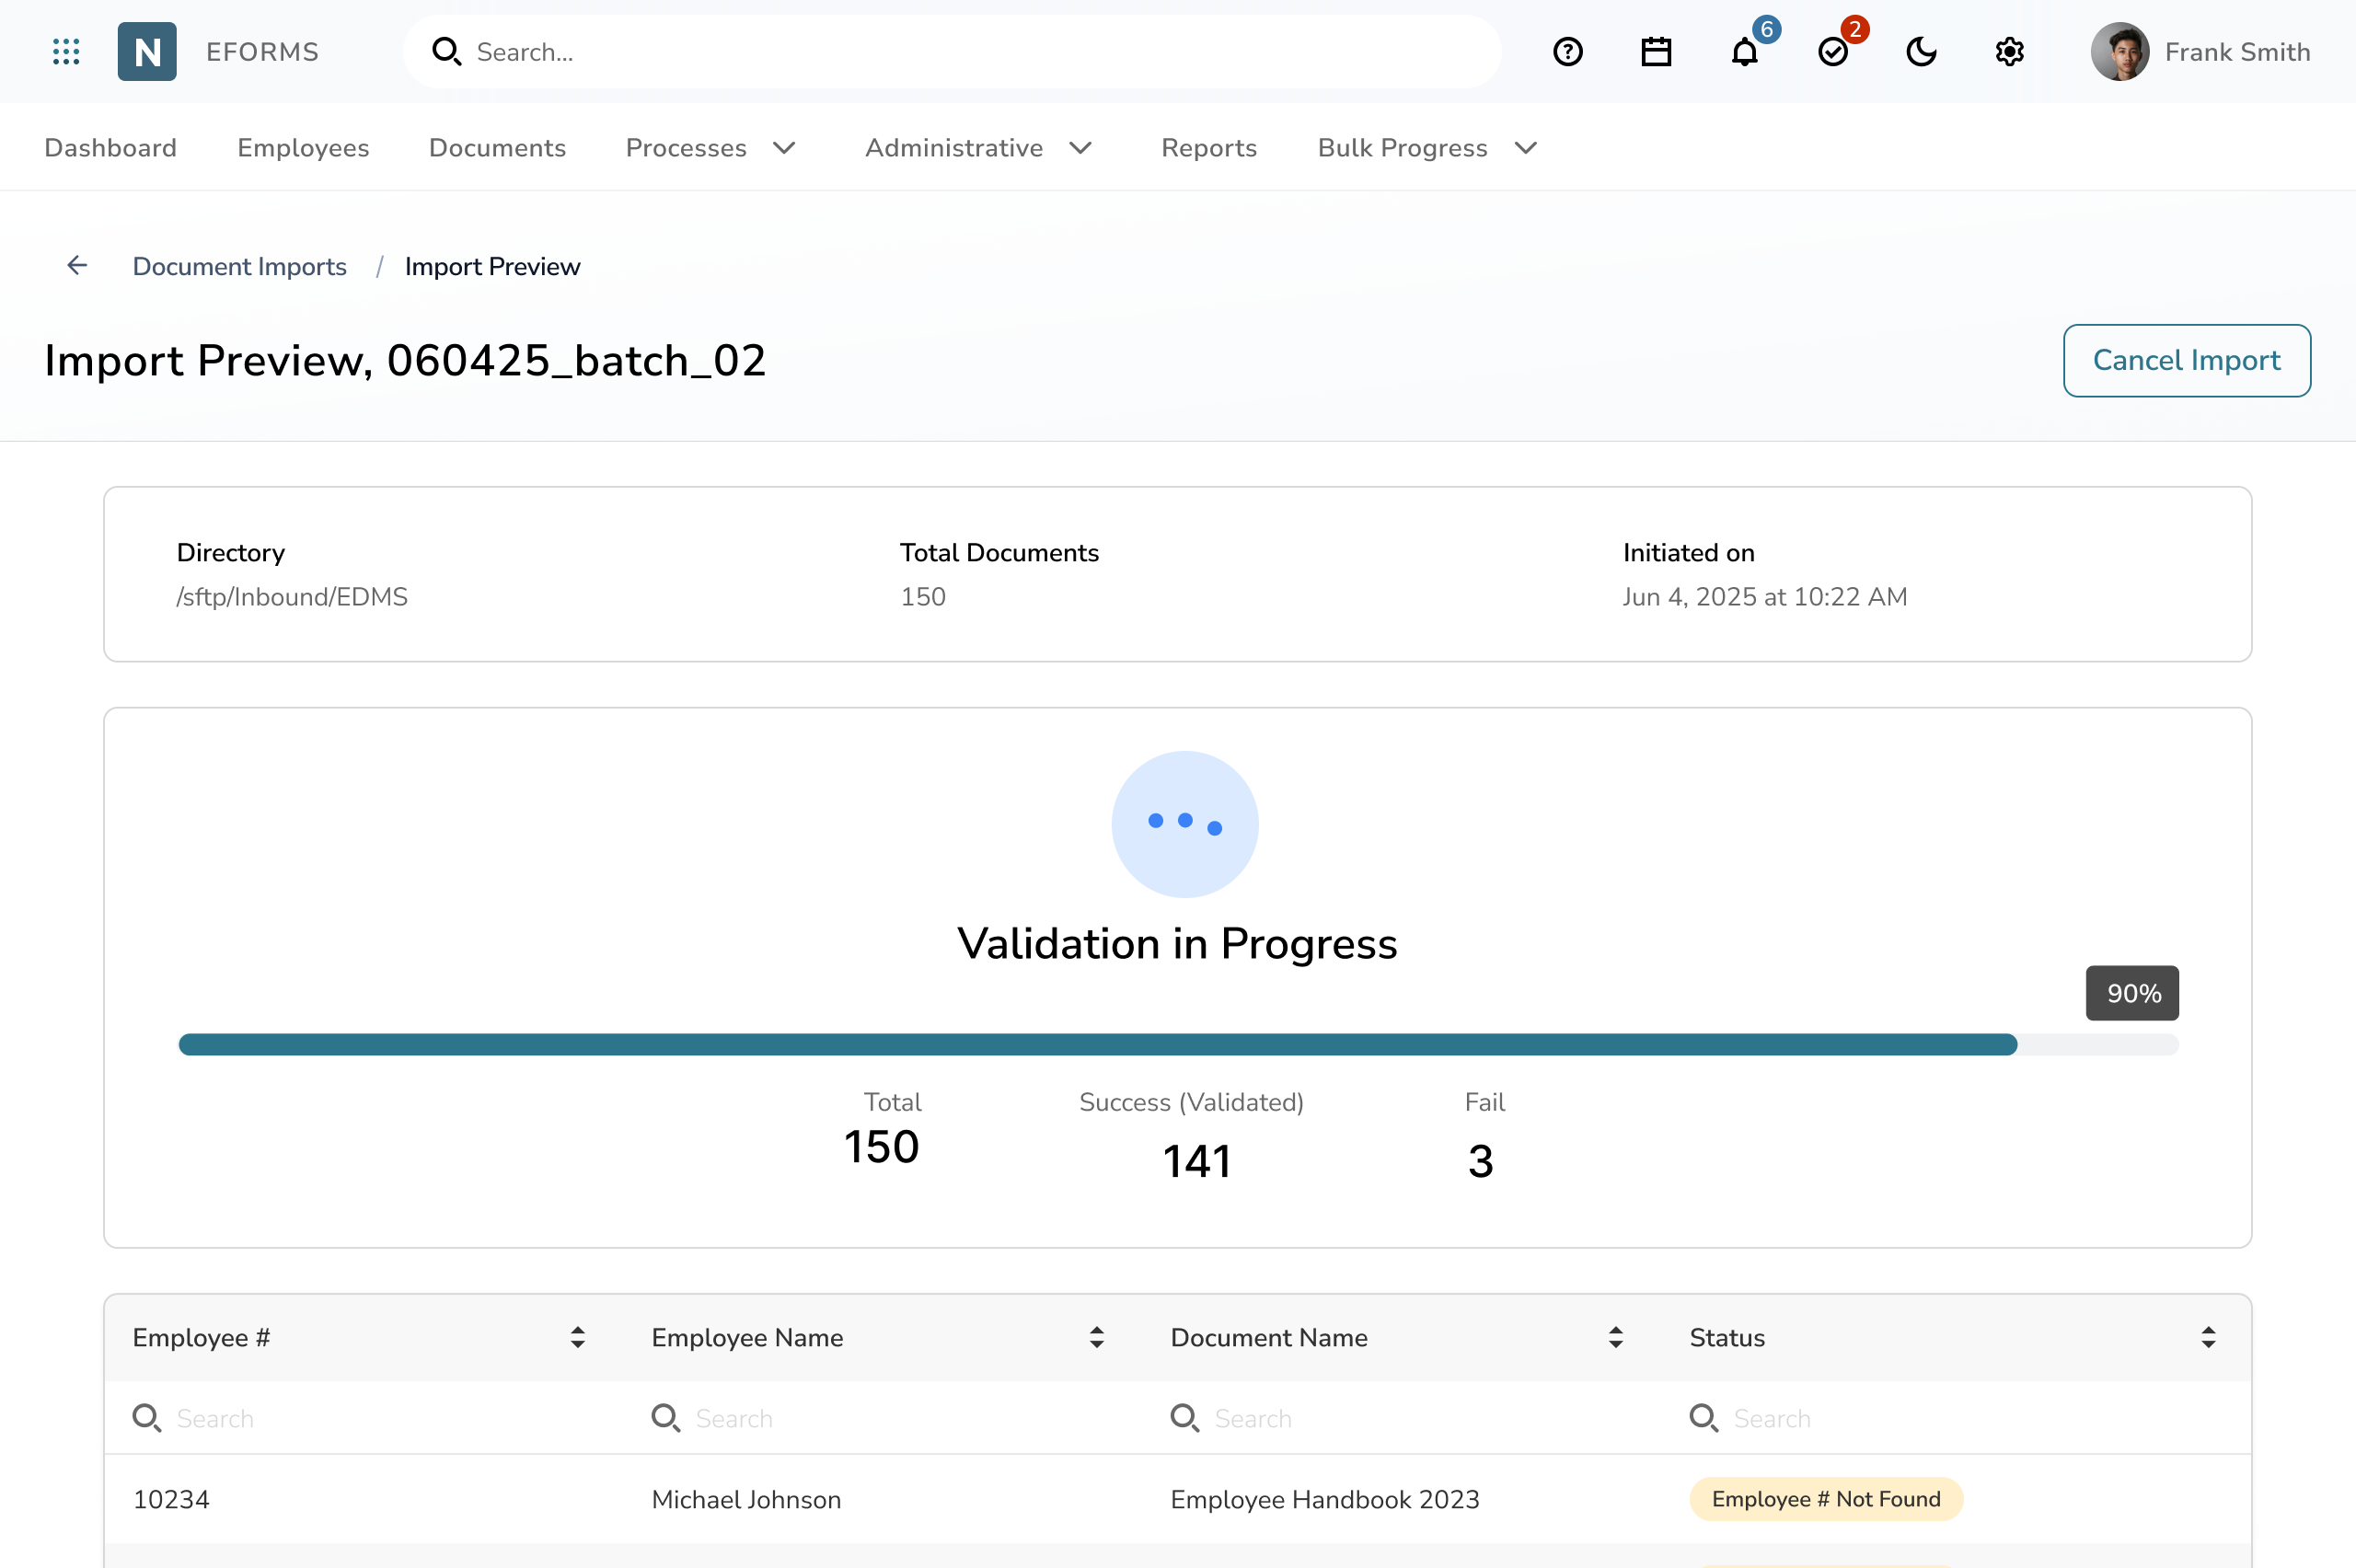Expand the Administrative dropdown
This screenshot has height=1568, width=2356.
tap(978, 148)
